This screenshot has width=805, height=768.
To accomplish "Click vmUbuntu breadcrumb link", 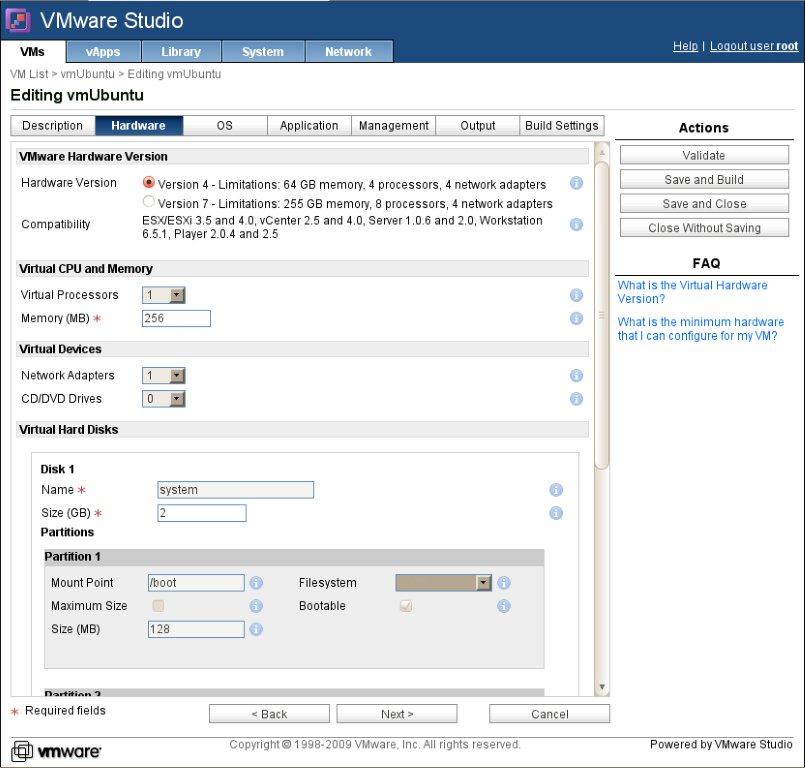I will (x=87, y=74).
